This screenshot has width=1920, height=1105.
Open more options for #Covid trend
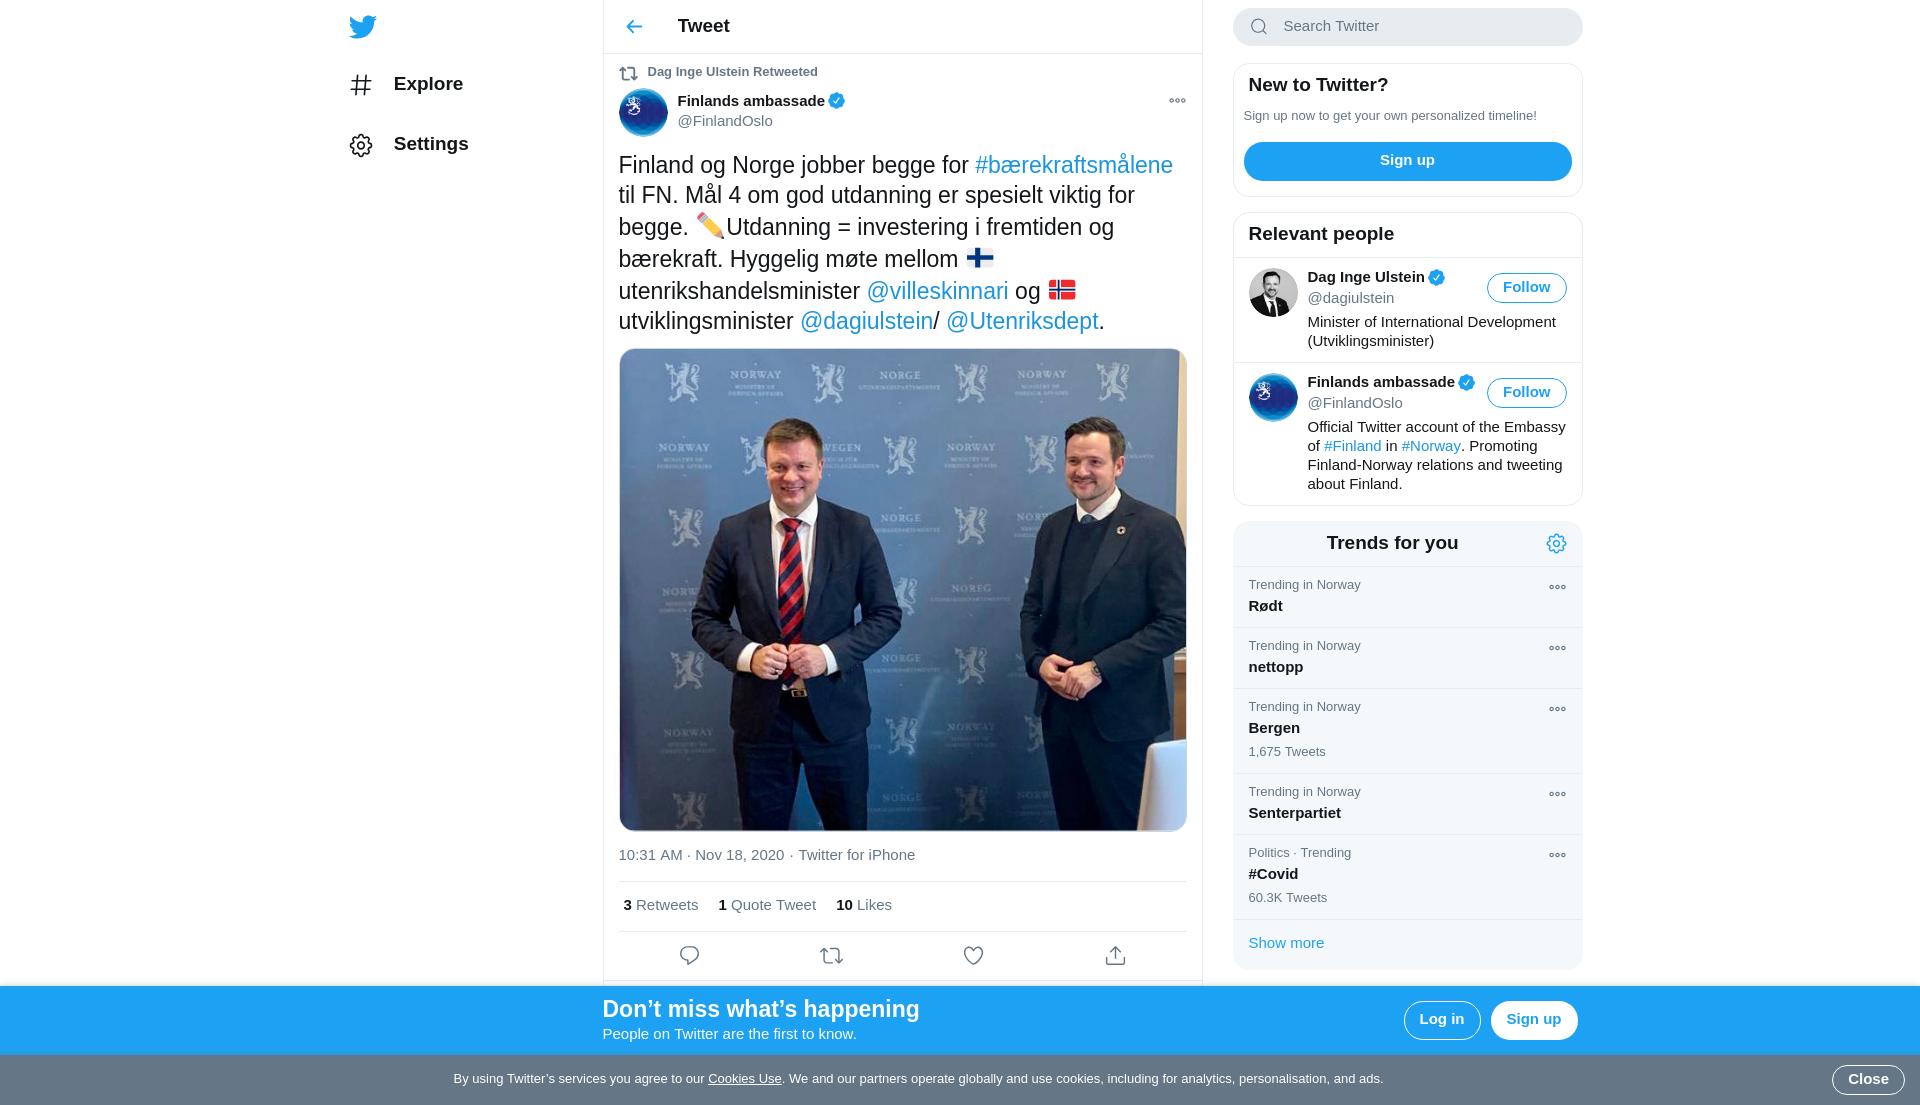point(1557,856)
